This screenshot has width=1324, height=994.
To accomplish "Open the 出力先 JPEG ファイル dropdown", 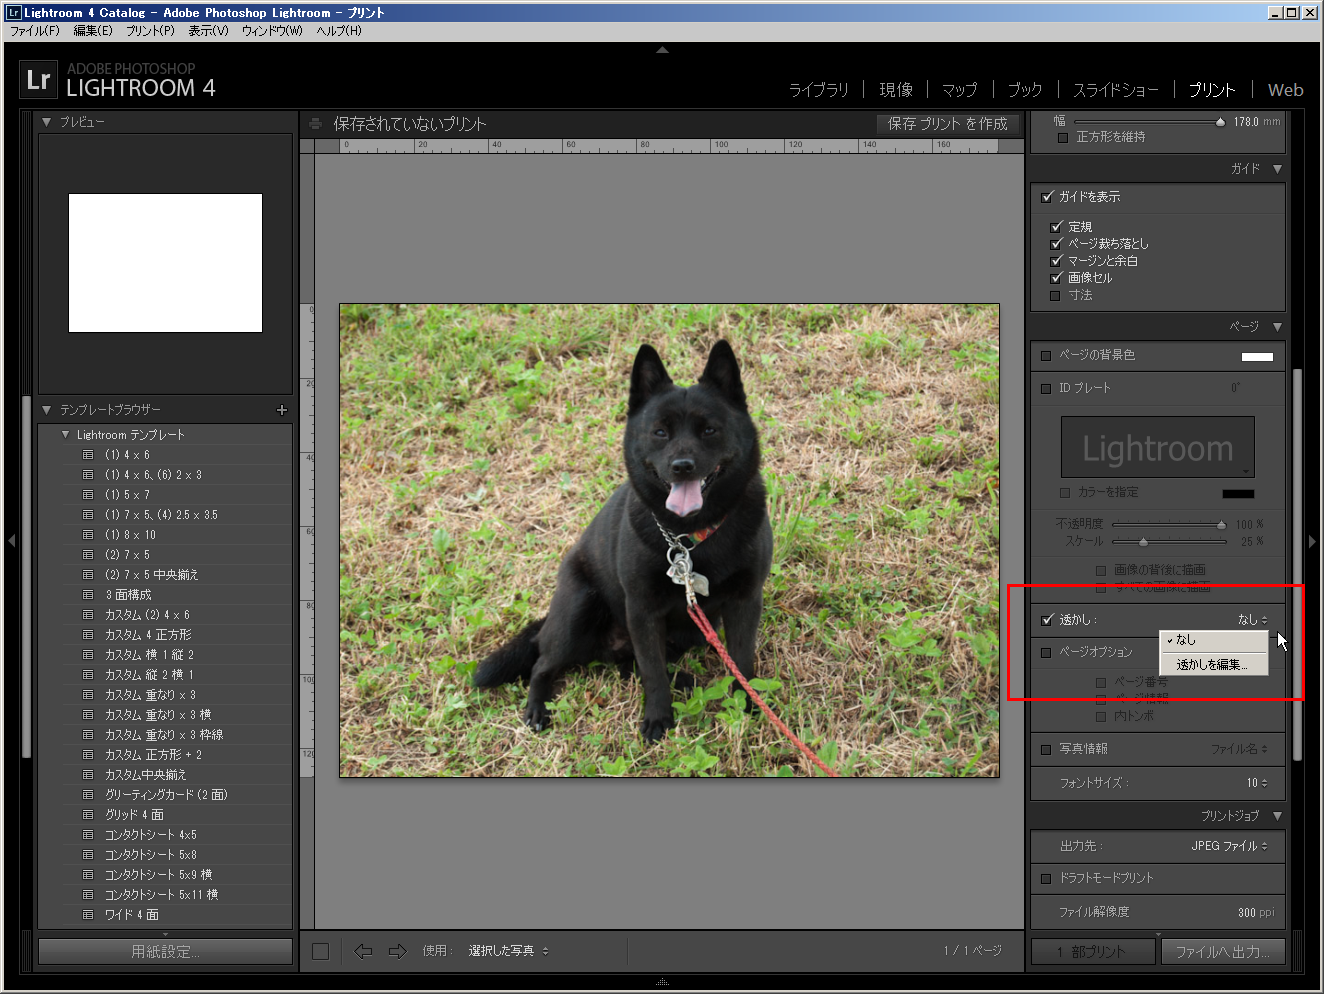I will click(1229, 846).
